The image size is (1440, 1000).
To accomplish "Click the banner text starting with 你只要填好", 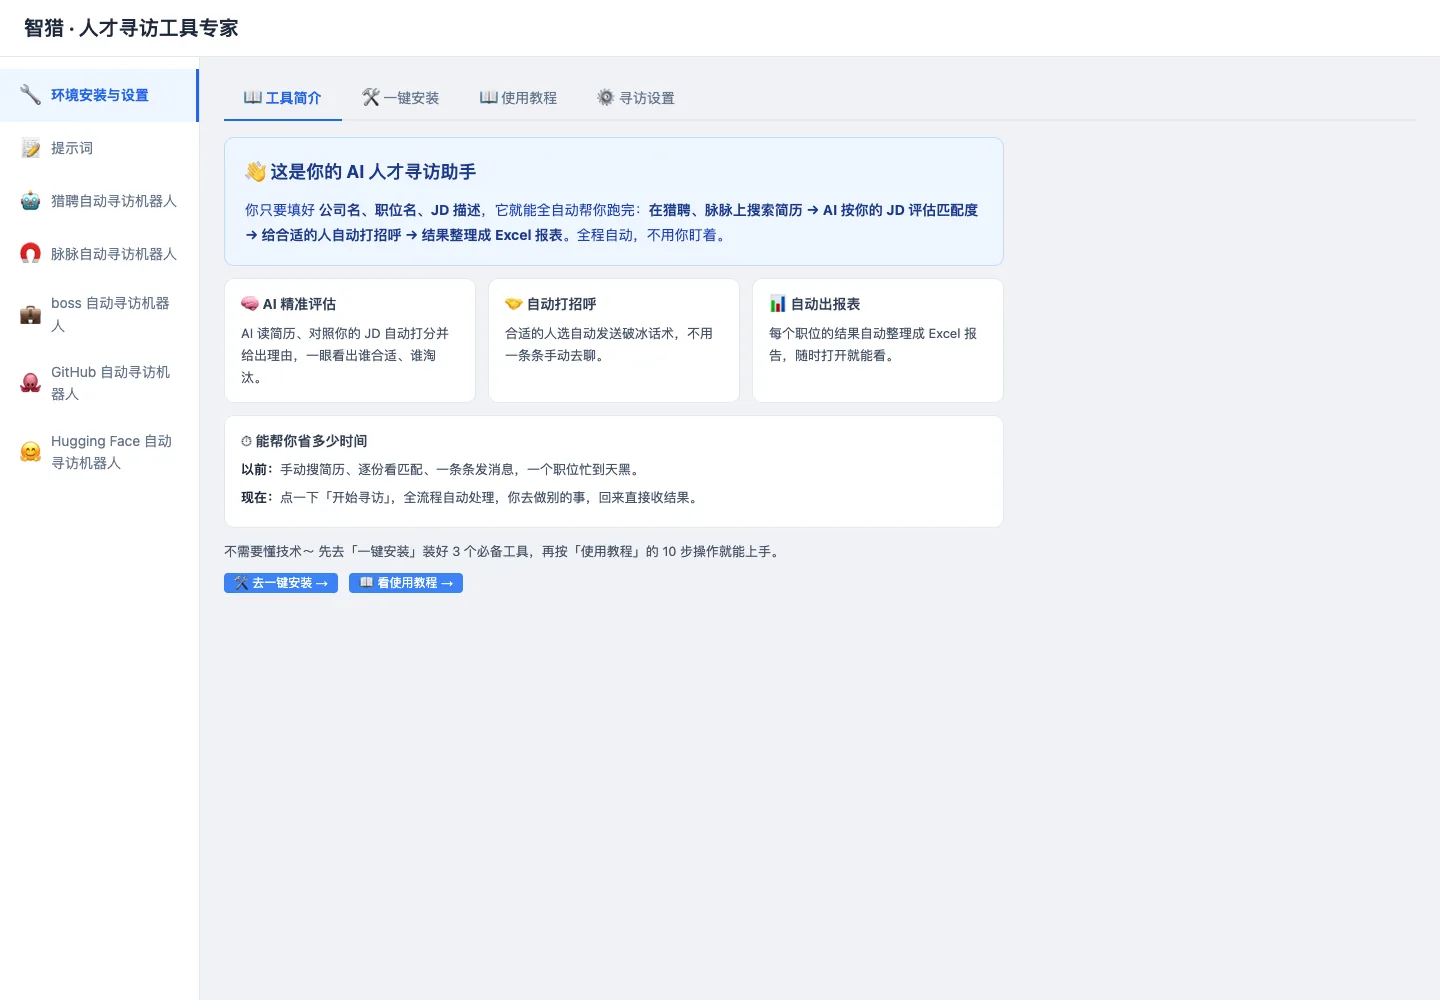I will [x=612, y=223].
